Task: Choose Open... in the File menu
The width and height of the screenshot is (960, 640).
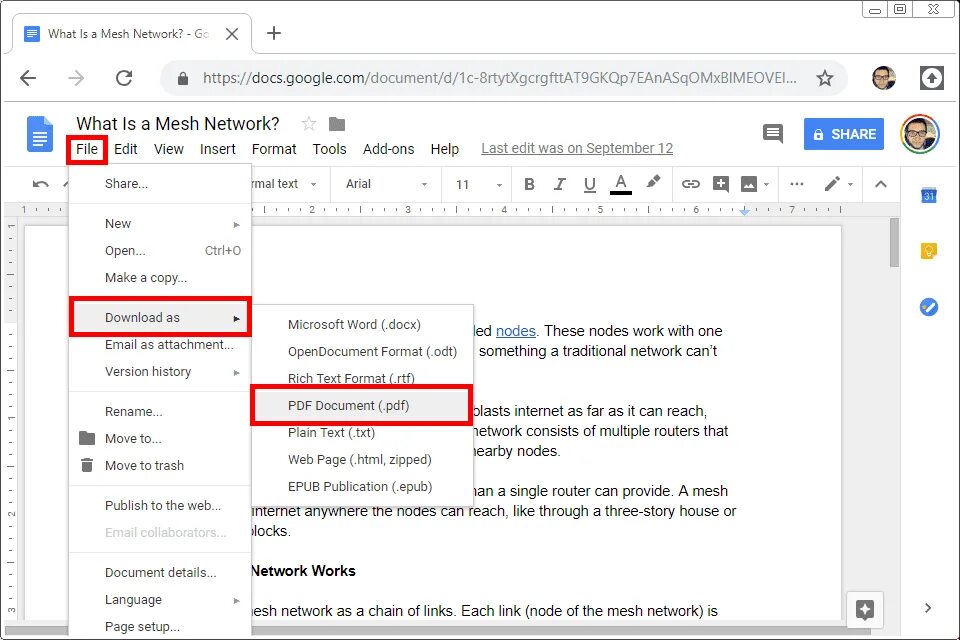Action: [x=160, y=250]
